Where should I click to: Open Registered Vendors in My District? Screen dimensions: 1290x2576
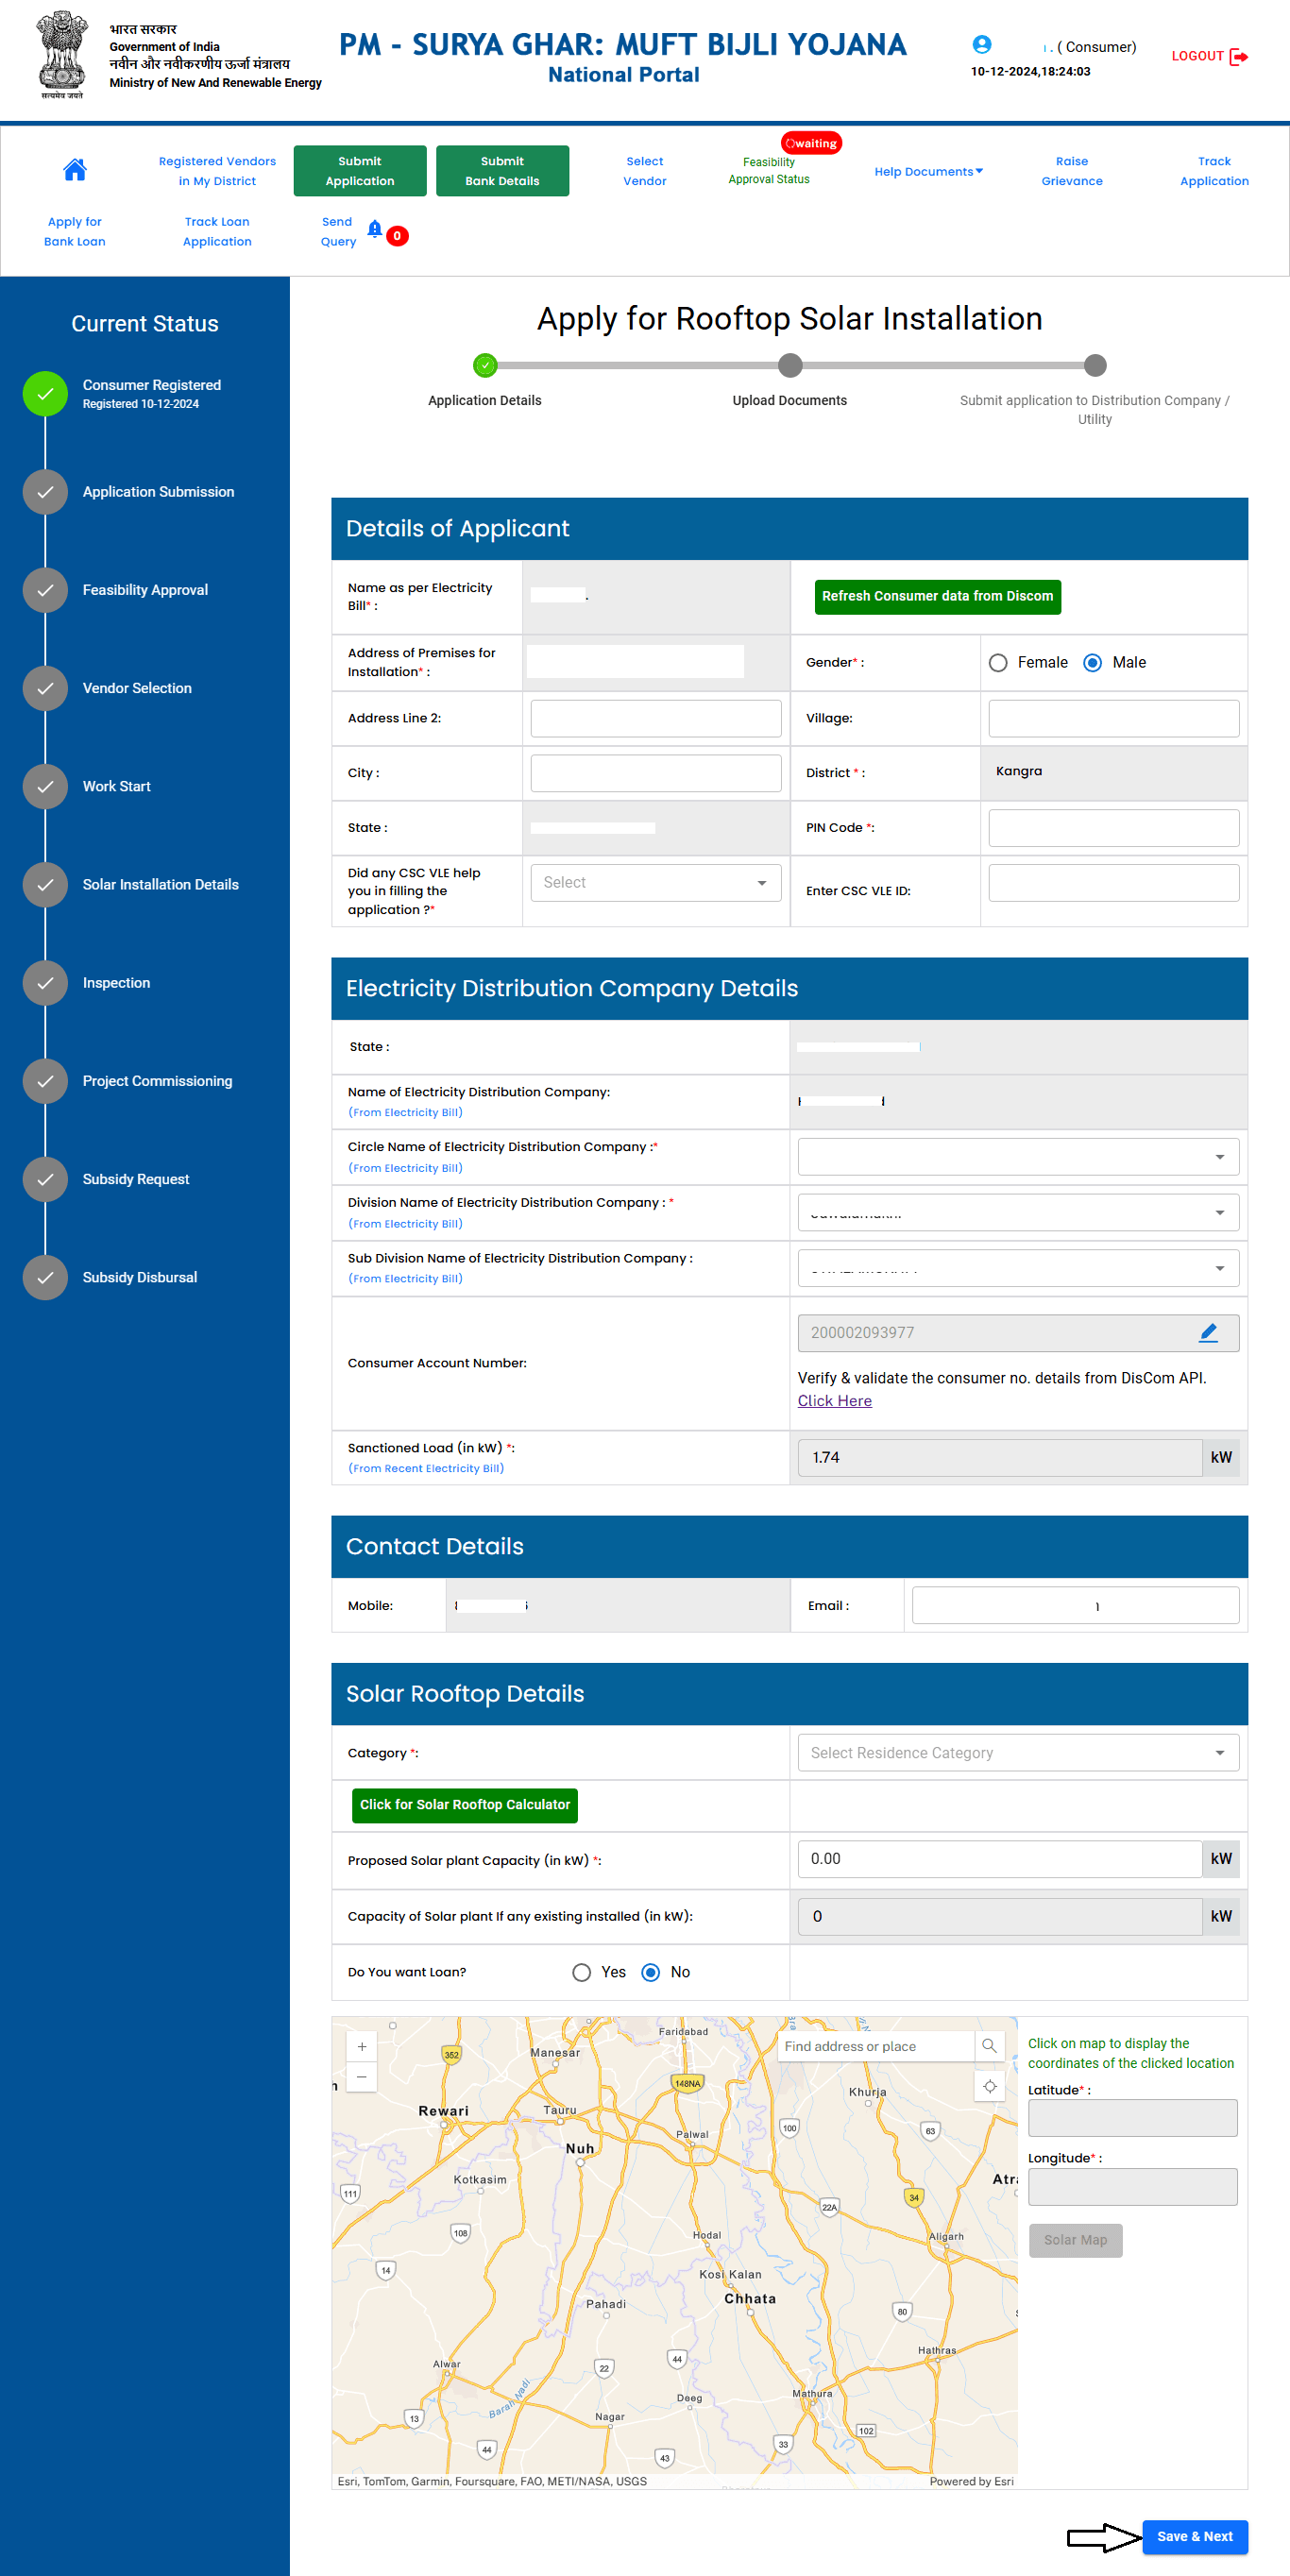pos(217,171)
